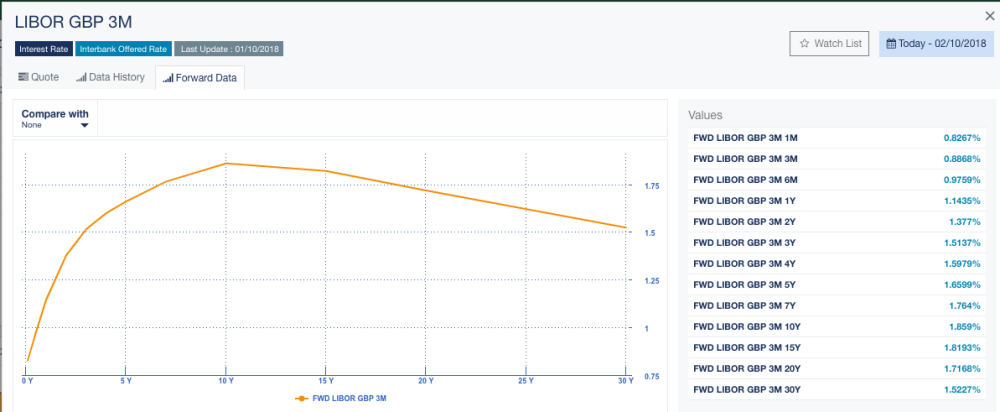This screenshot has width=1000, height=412.
Task: Click the Values panel heading
Action: [x=705, y=115]
